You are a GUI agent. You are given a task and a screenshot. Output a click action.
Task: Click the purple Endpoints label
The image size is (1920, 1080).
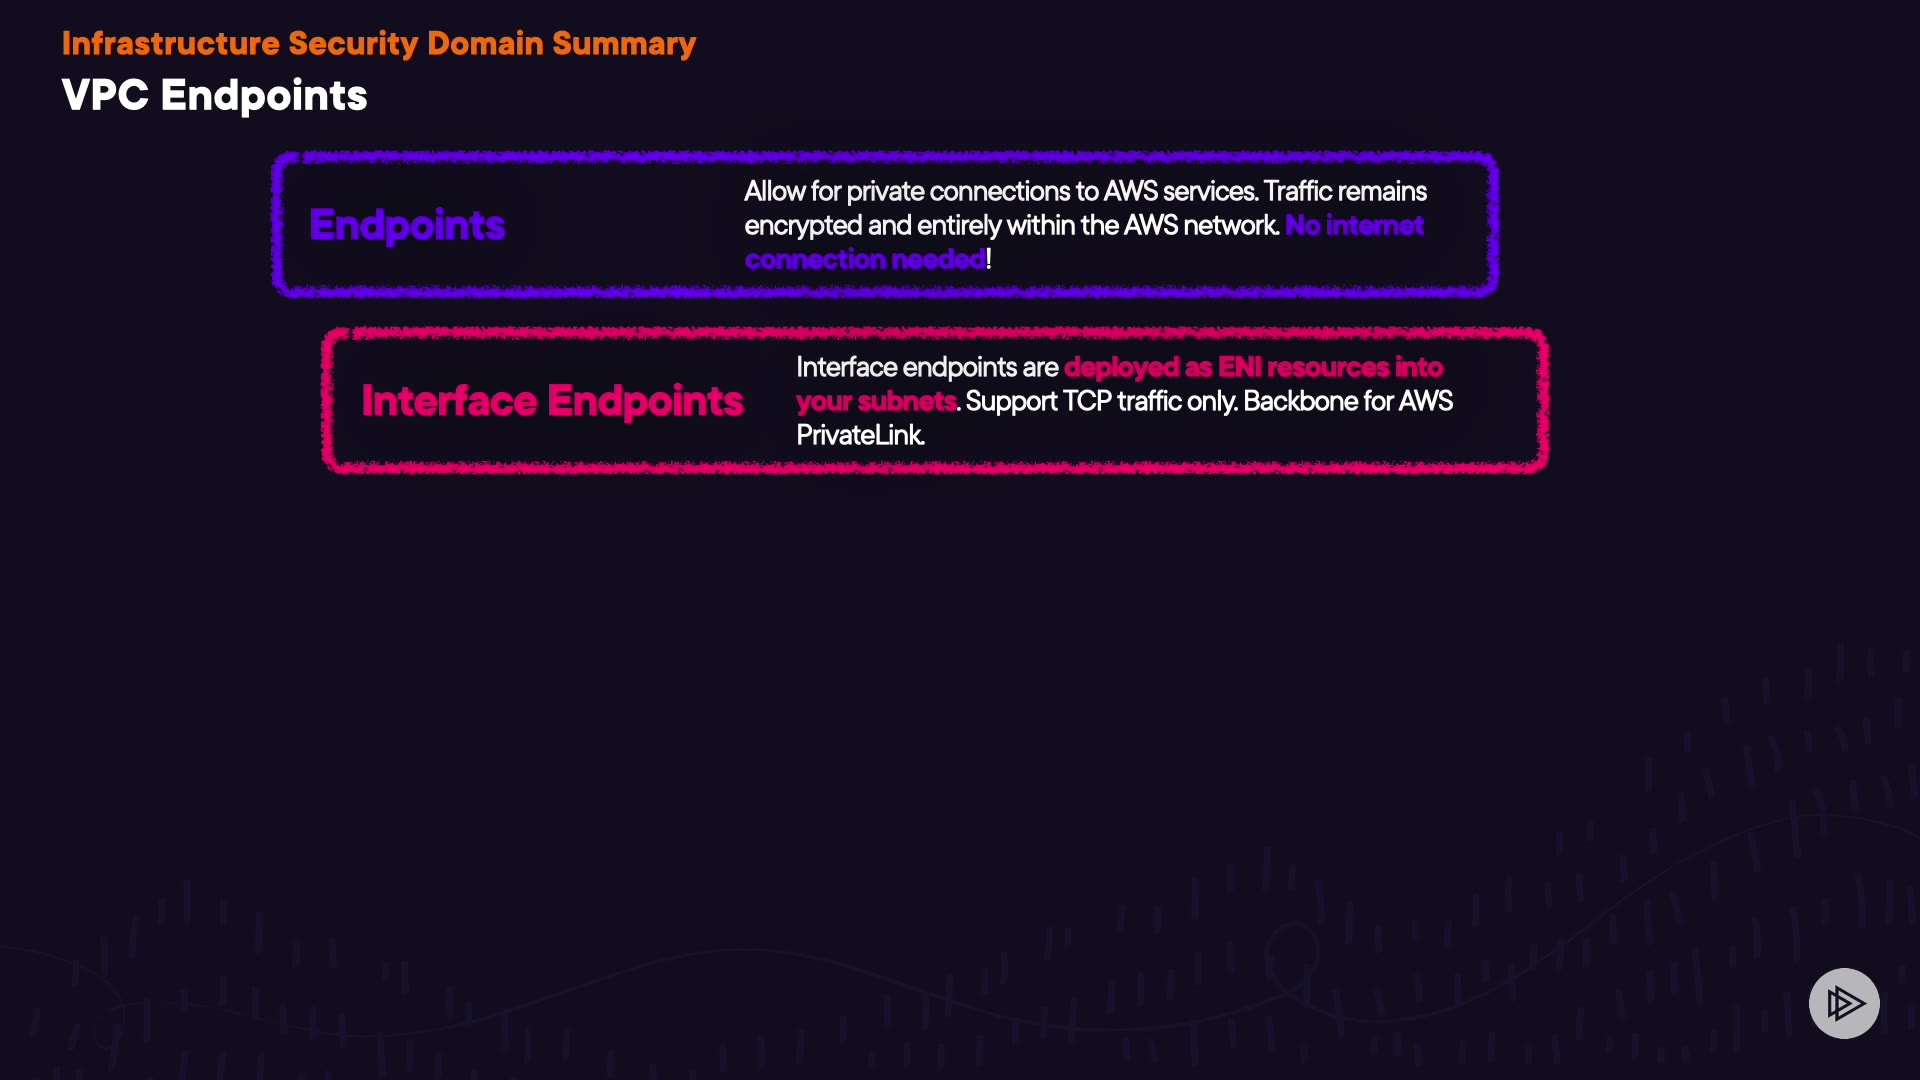407,225
